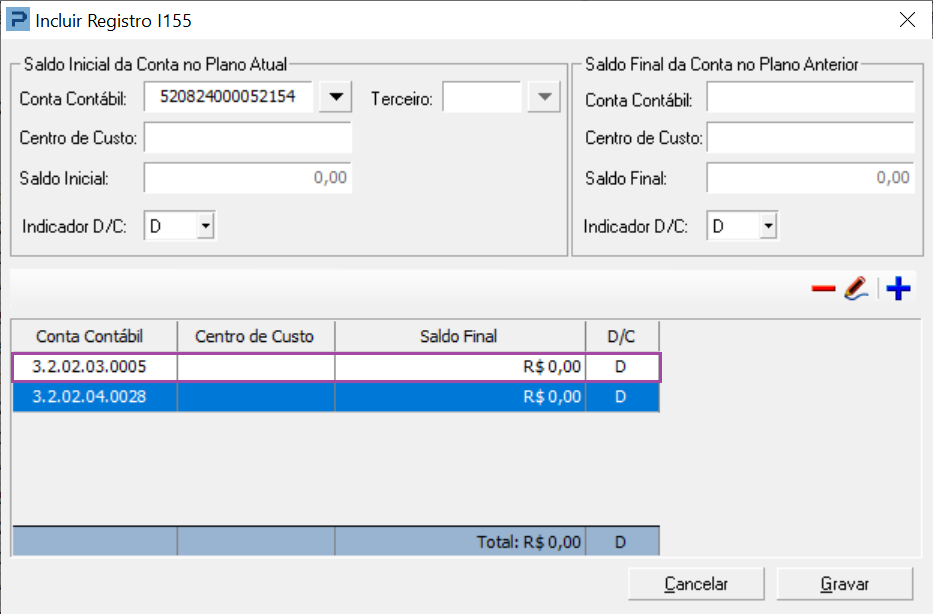
Task: Open Indicador D/C dropdown in Plano Anterior
Action: (767, 226)
